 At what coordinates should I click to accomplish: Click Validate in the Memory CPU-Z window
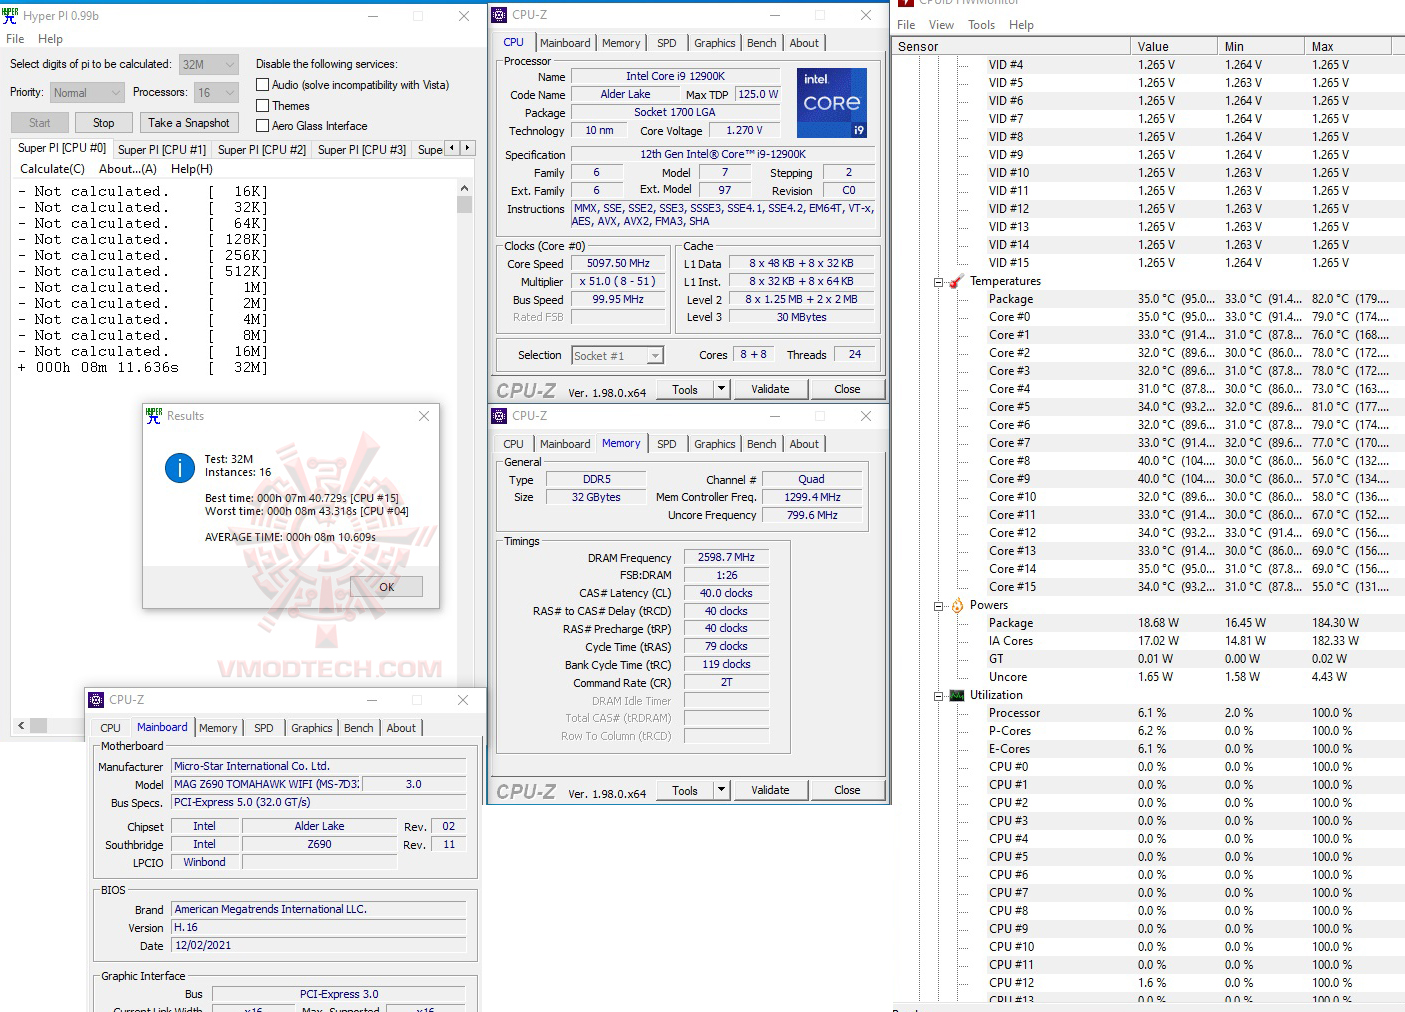click(770, 790)
